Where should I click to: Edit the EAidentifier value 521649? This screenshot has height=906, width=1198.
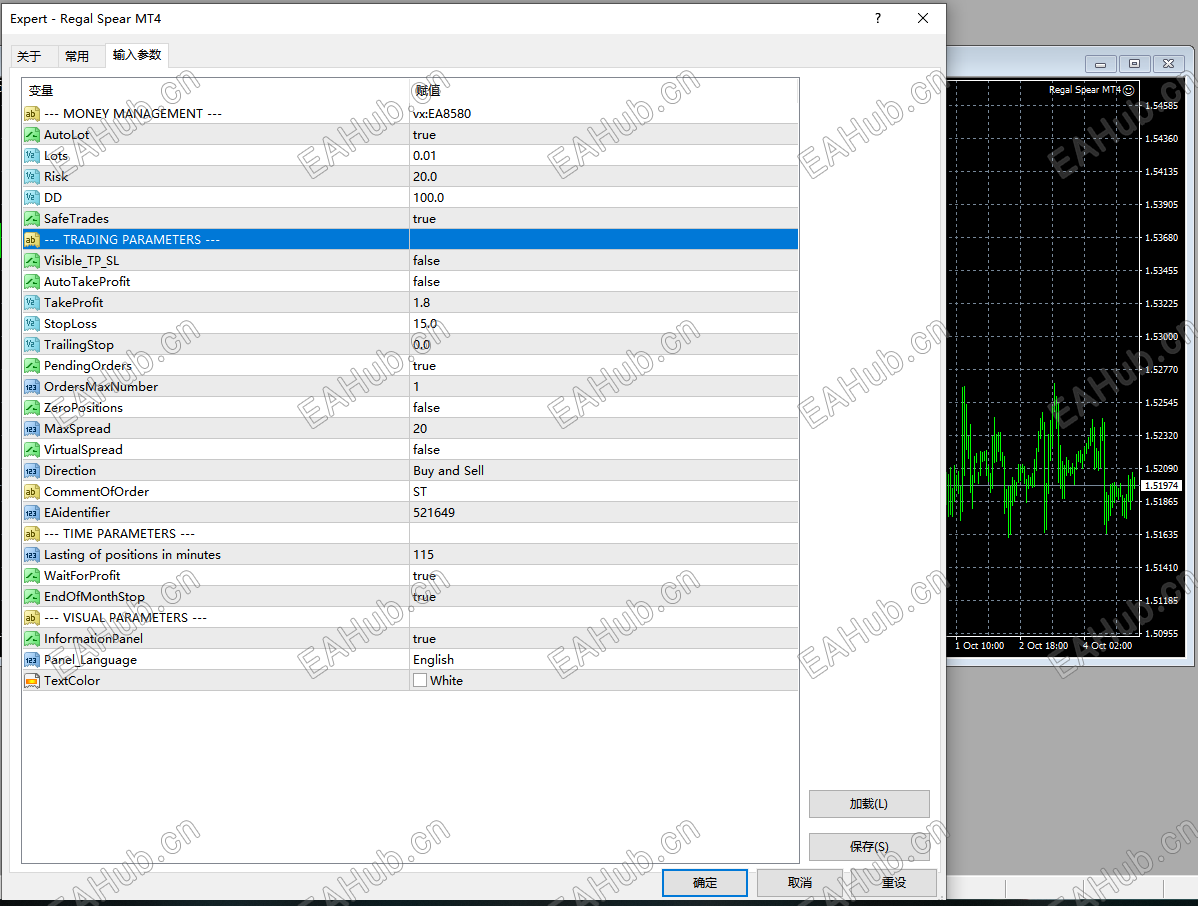point(434,513)
